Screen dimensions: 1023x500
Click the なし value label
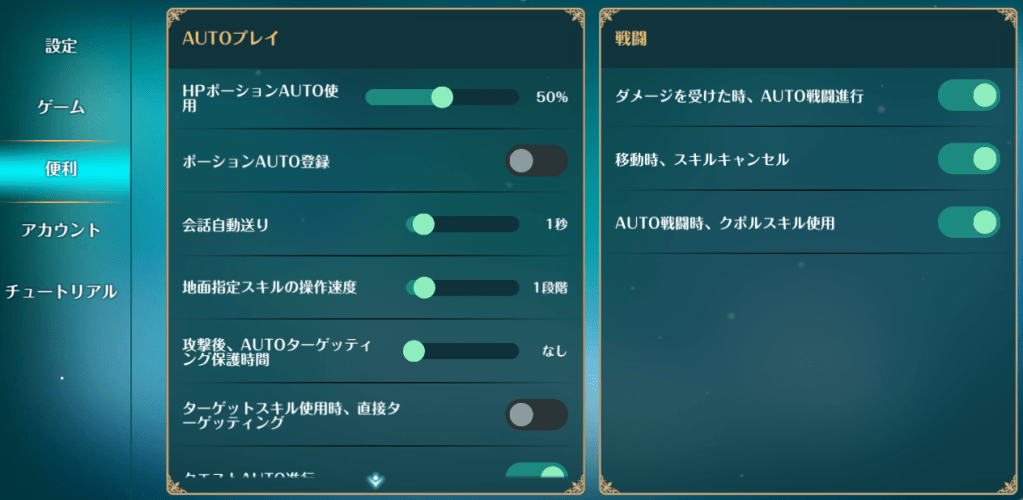[554, 351]
